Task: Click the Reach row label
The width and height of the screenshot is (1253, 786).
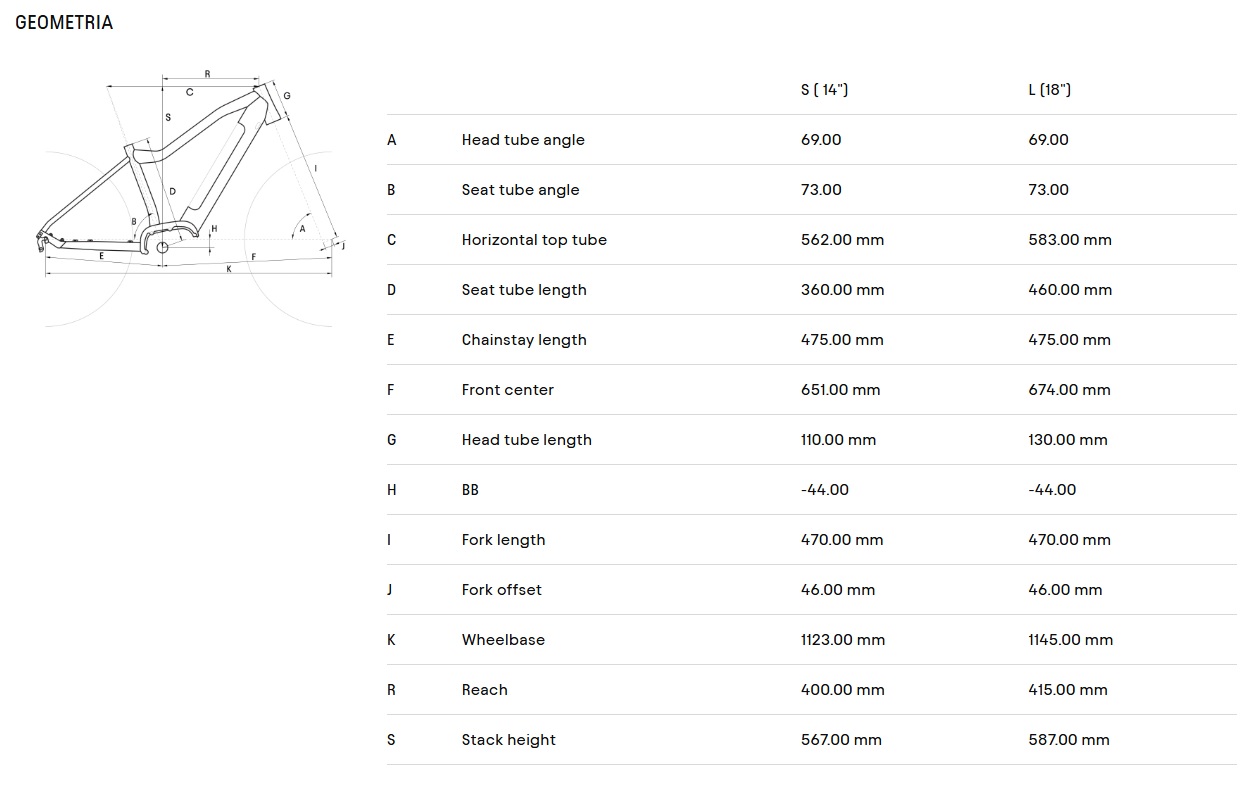Action: 484,690
